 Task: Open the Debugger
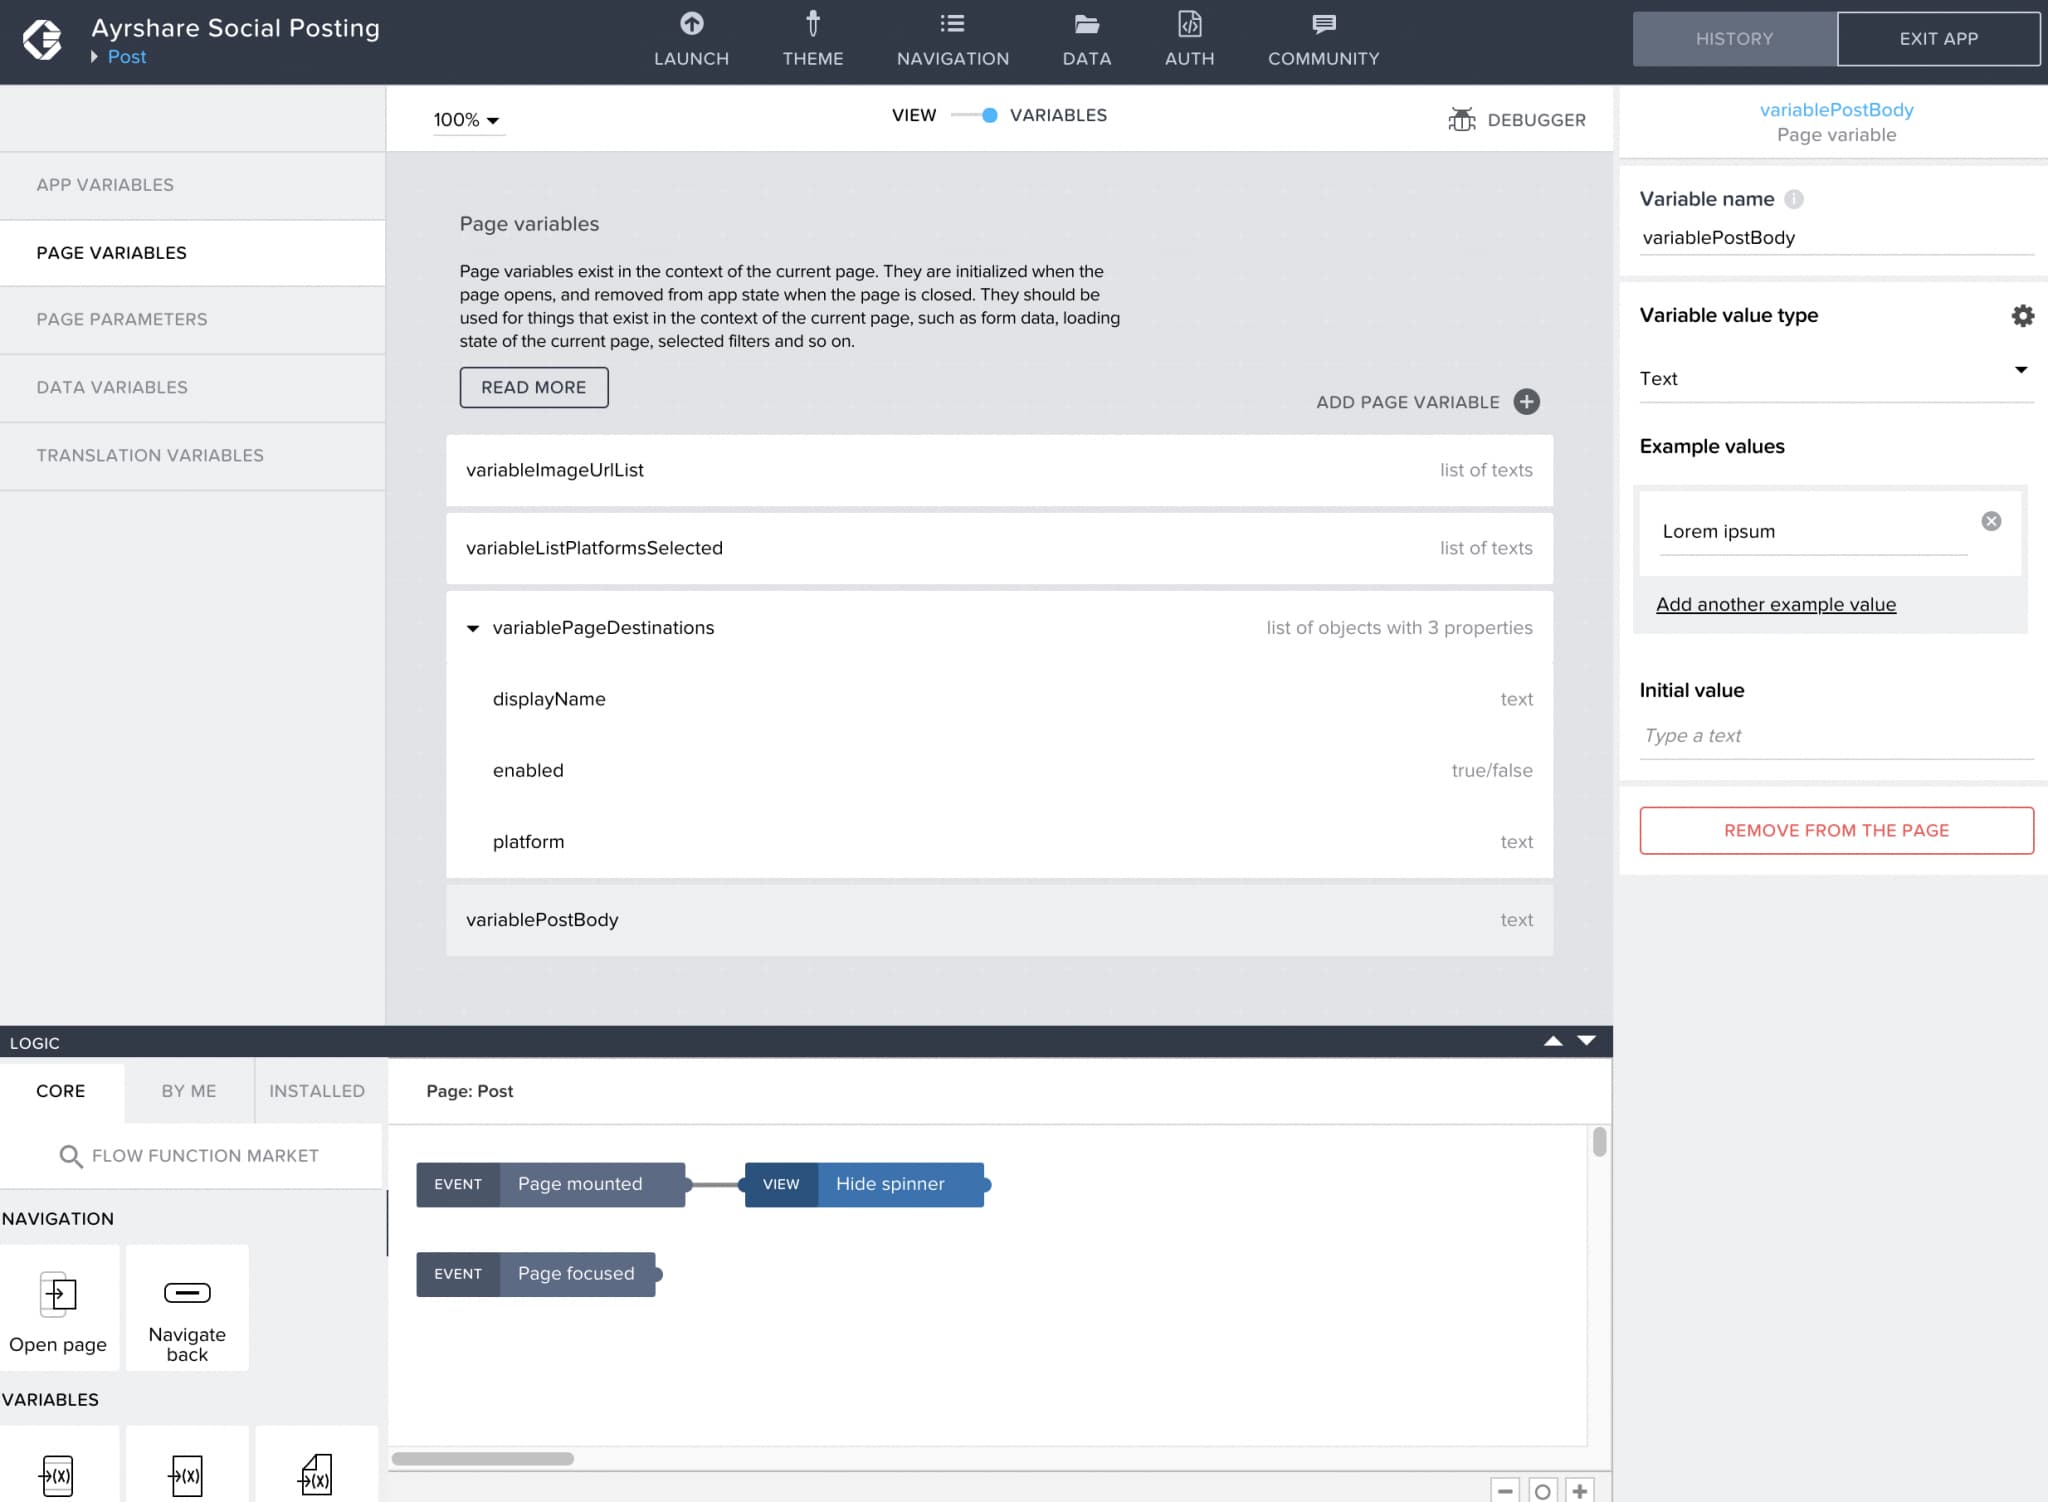(x=1517, y=119)
